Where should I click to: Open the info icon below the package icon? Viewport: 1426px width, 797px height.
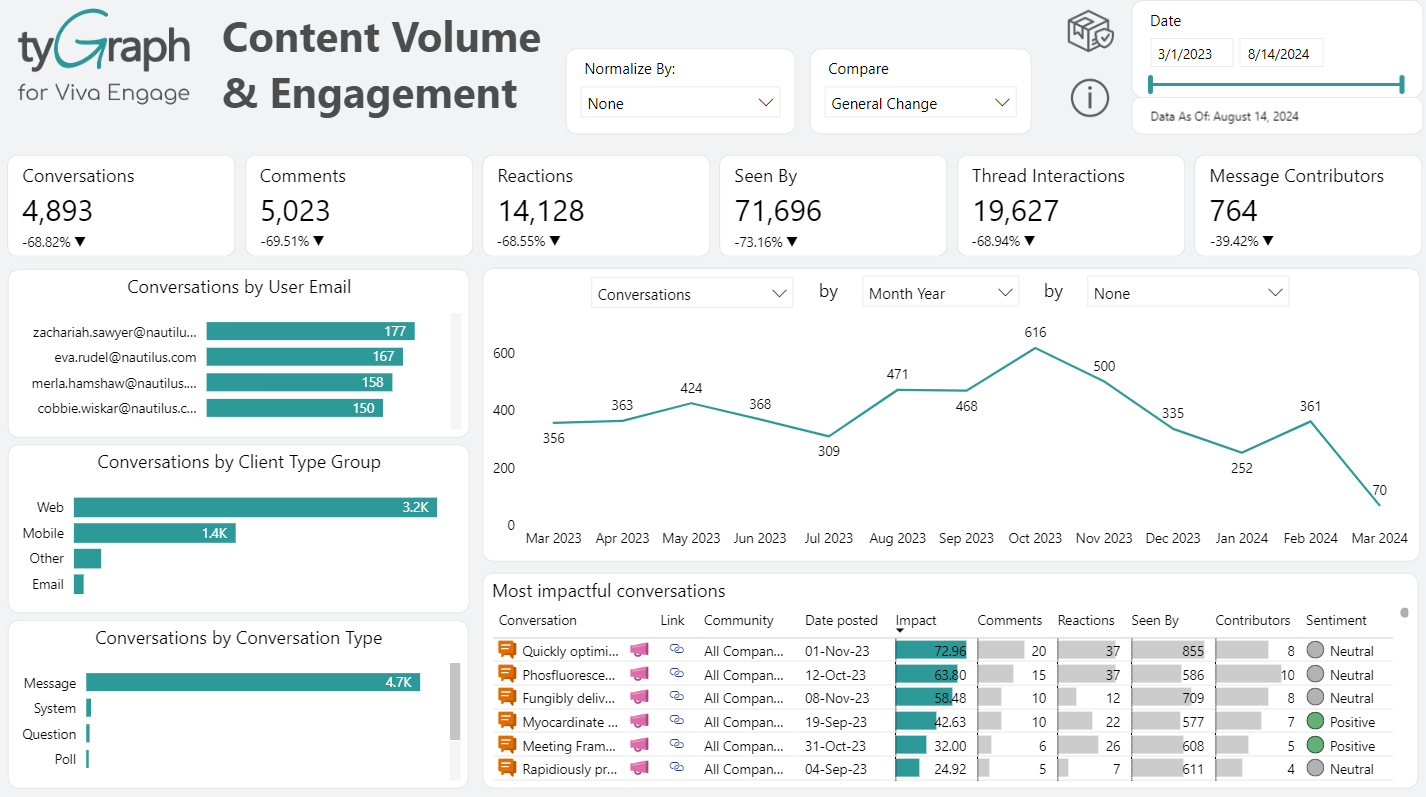point(1089,98)
